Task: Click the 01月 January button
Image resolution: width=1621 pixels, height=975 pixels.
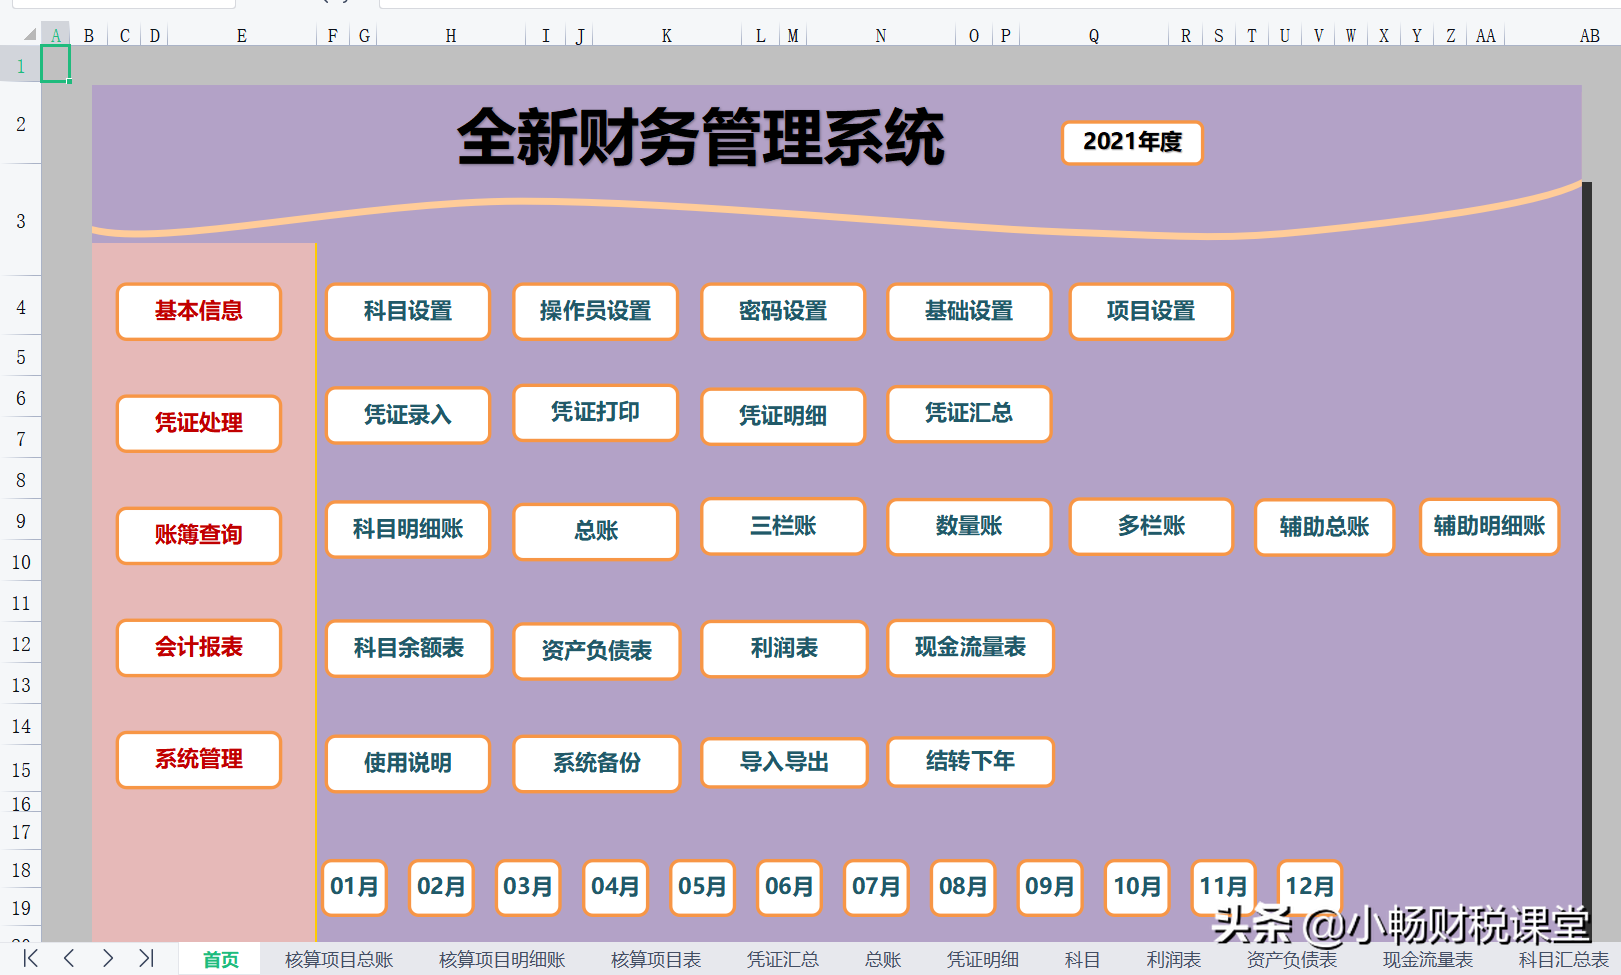Action: tap(354, 886)
